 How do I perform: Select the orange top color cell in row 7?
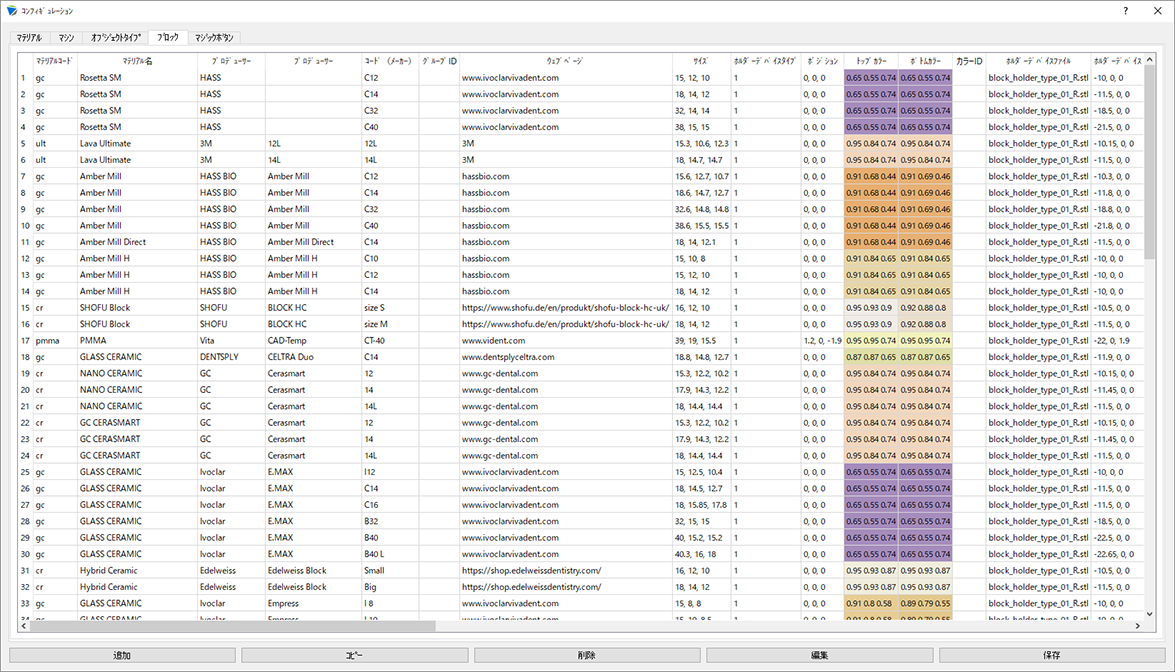point(871,177)
